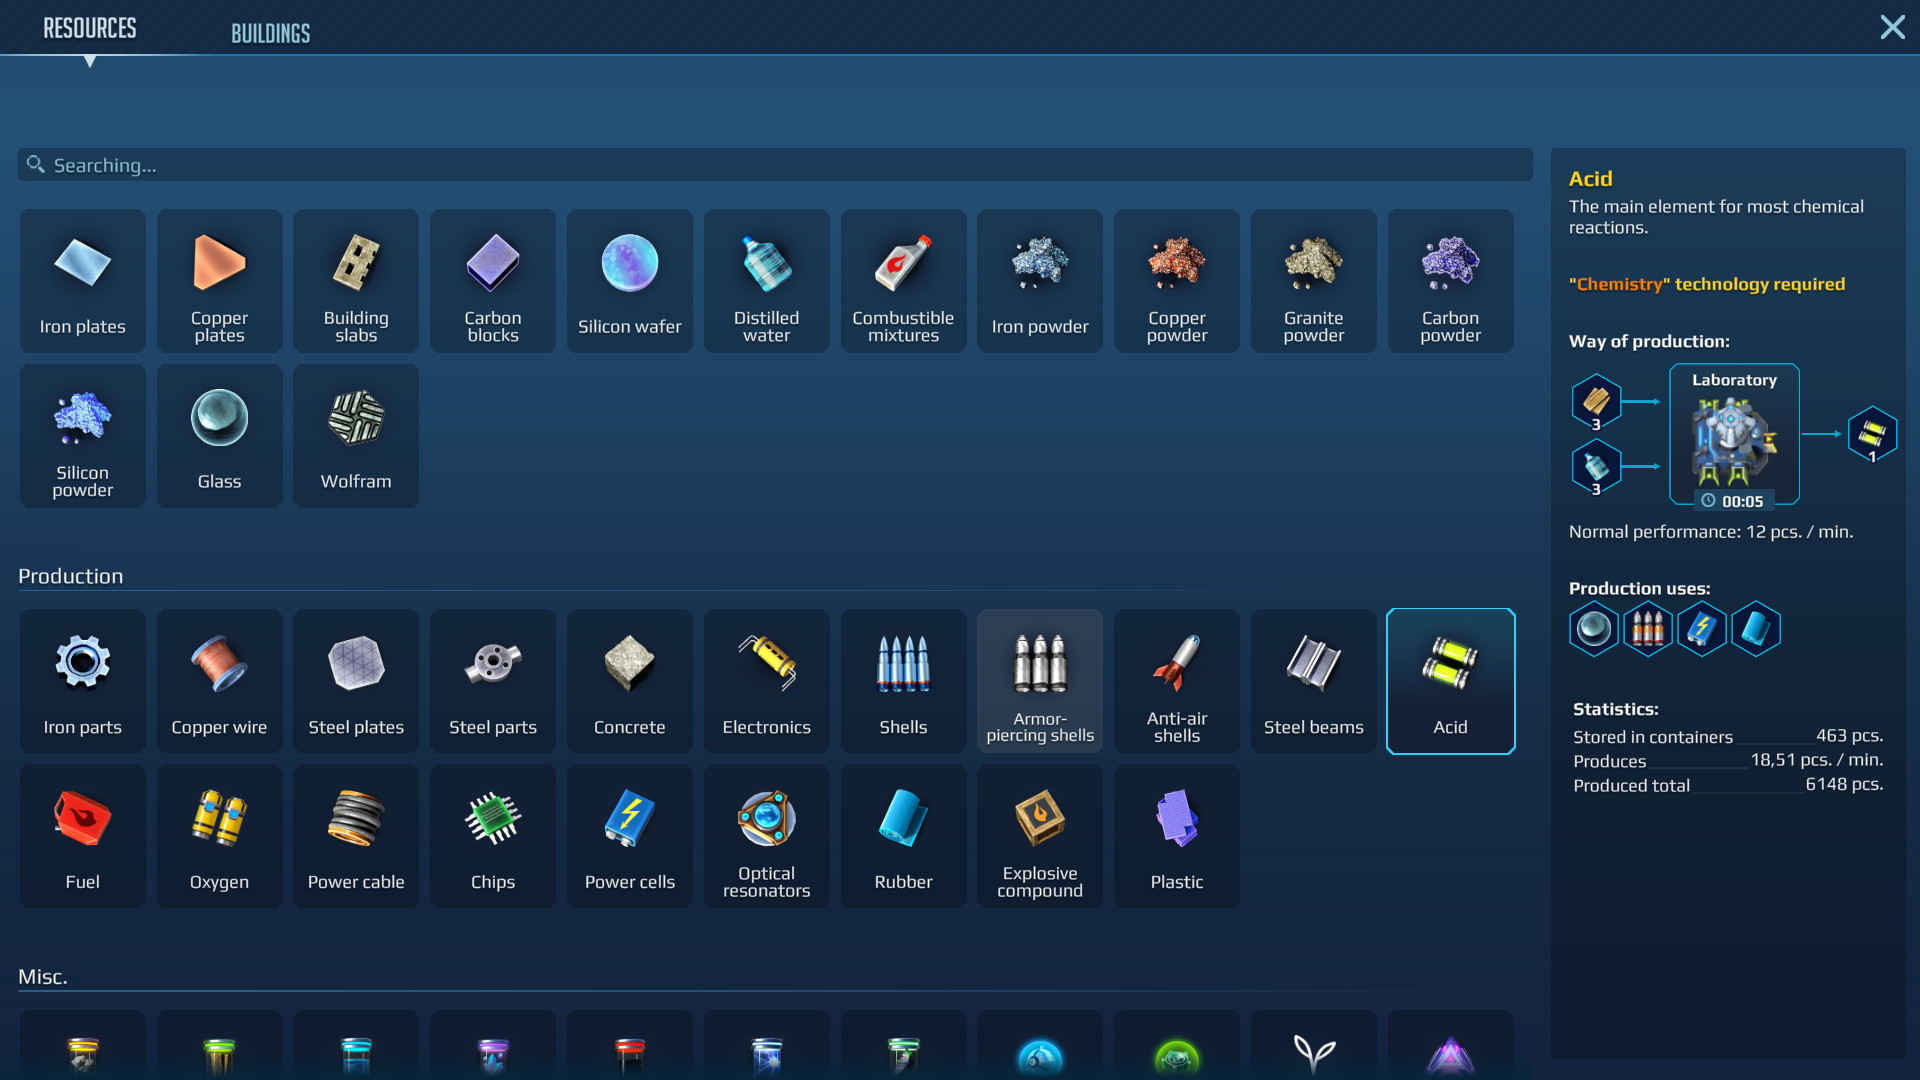Open the first Production uses icon
Viewport: 1920px width, 1080px height.
(1593, 629)
